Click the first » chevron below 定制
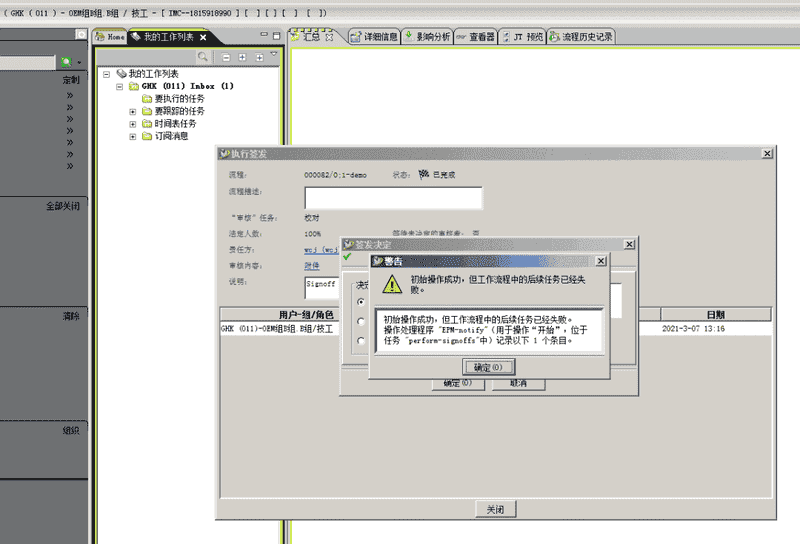 click(70, 95)
